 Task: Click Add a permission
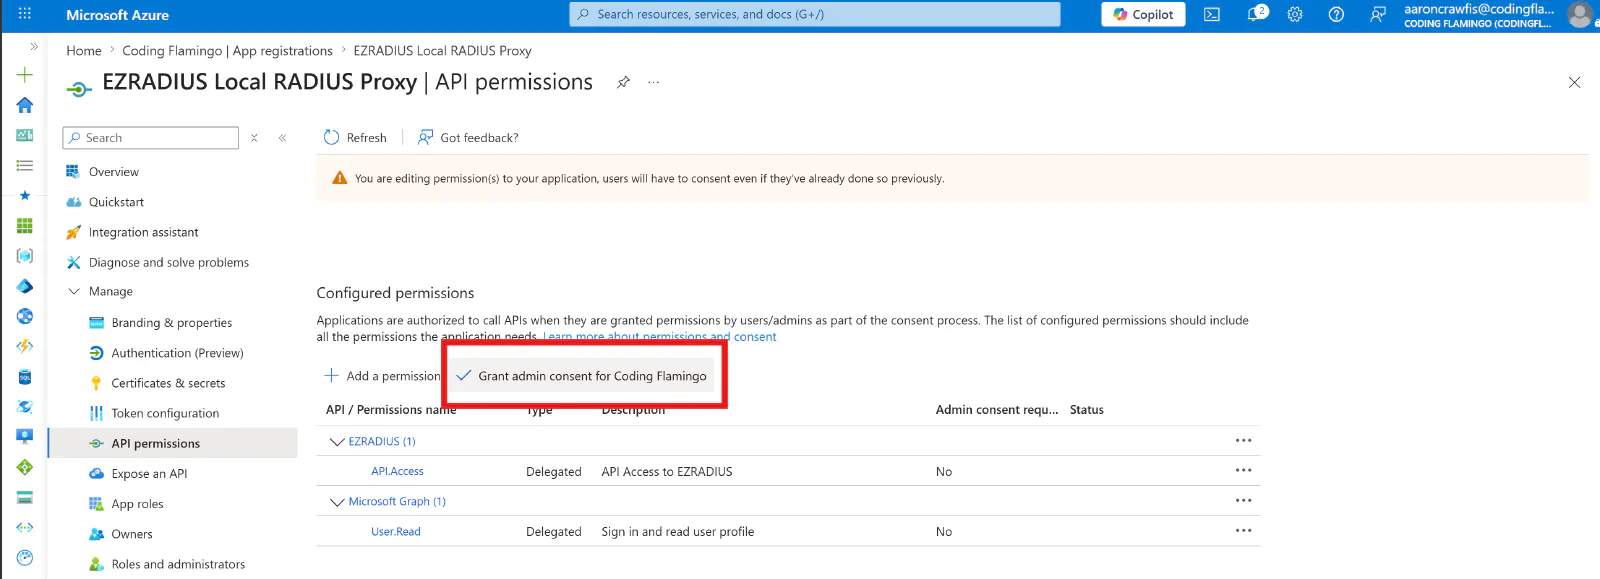point(382,376)
